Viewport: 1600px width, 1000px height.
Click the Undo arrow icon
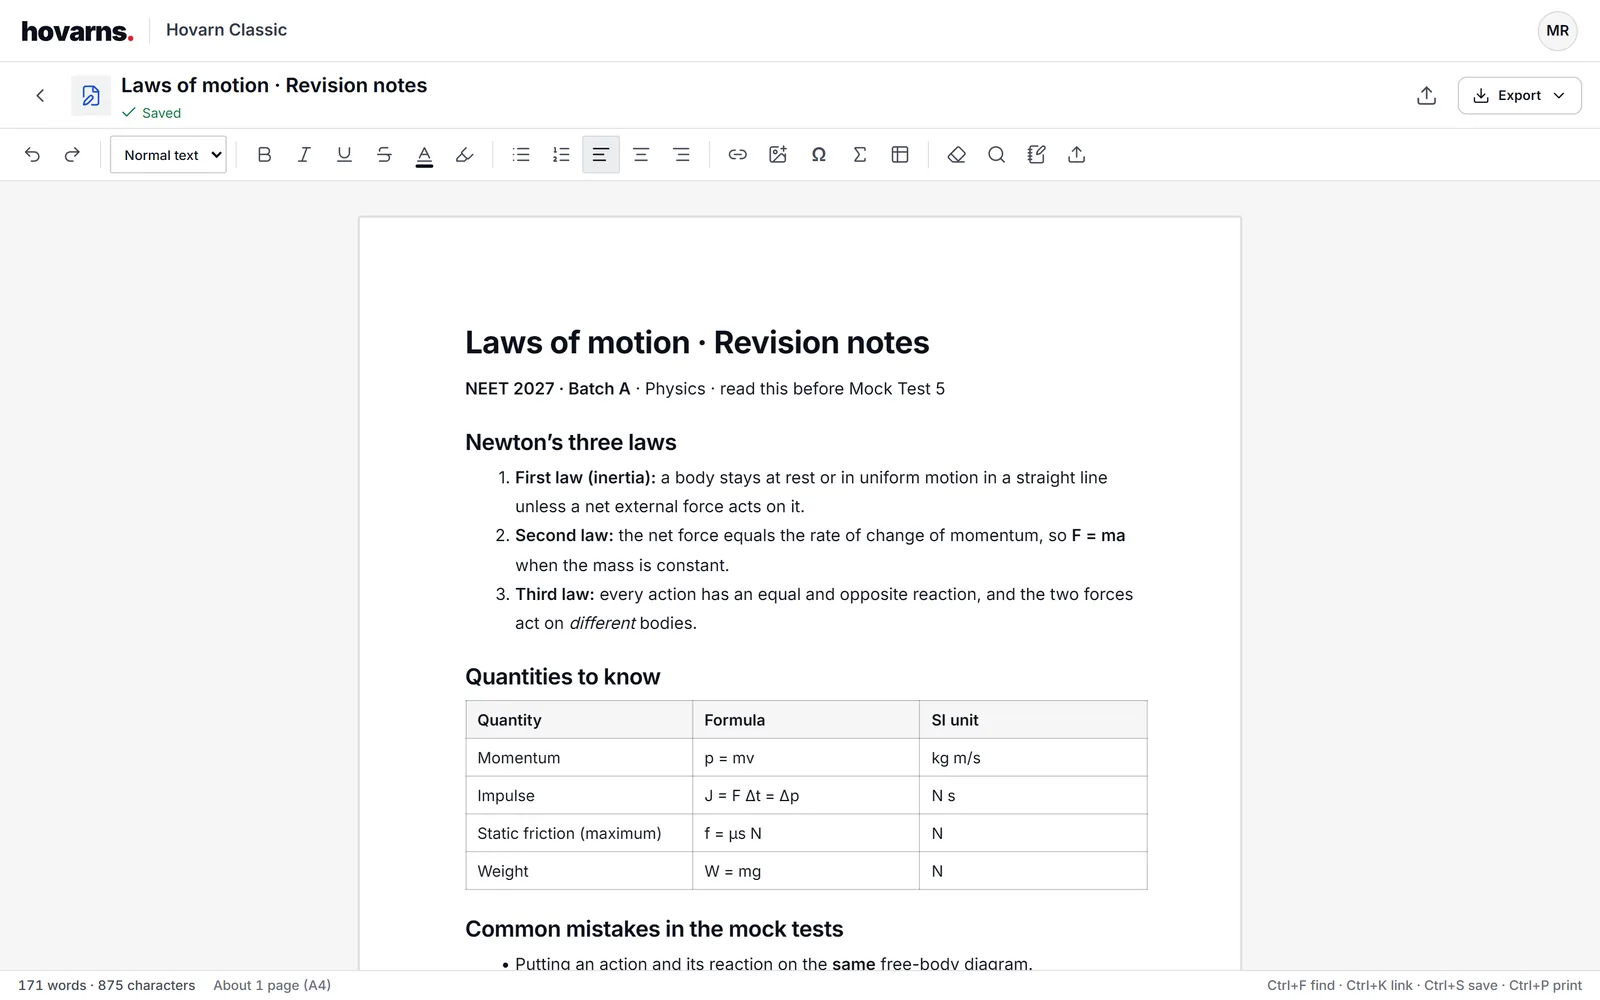point(32,155)
